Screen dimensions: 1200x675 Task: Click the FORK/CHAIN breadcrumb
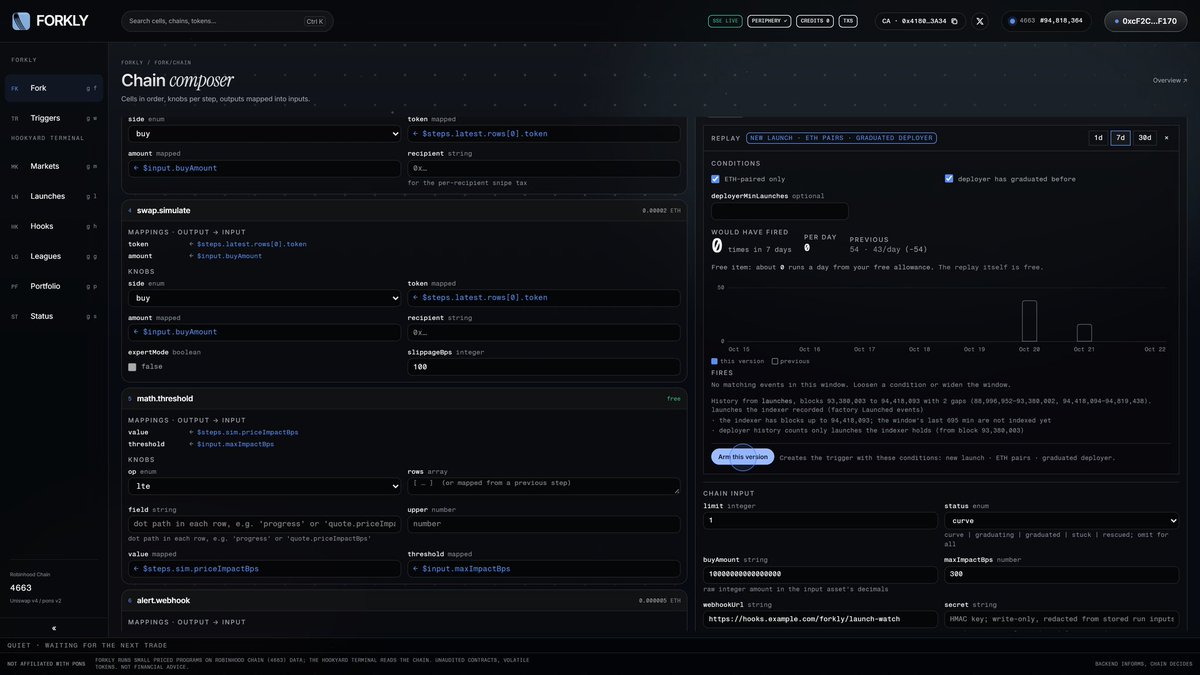173,62
